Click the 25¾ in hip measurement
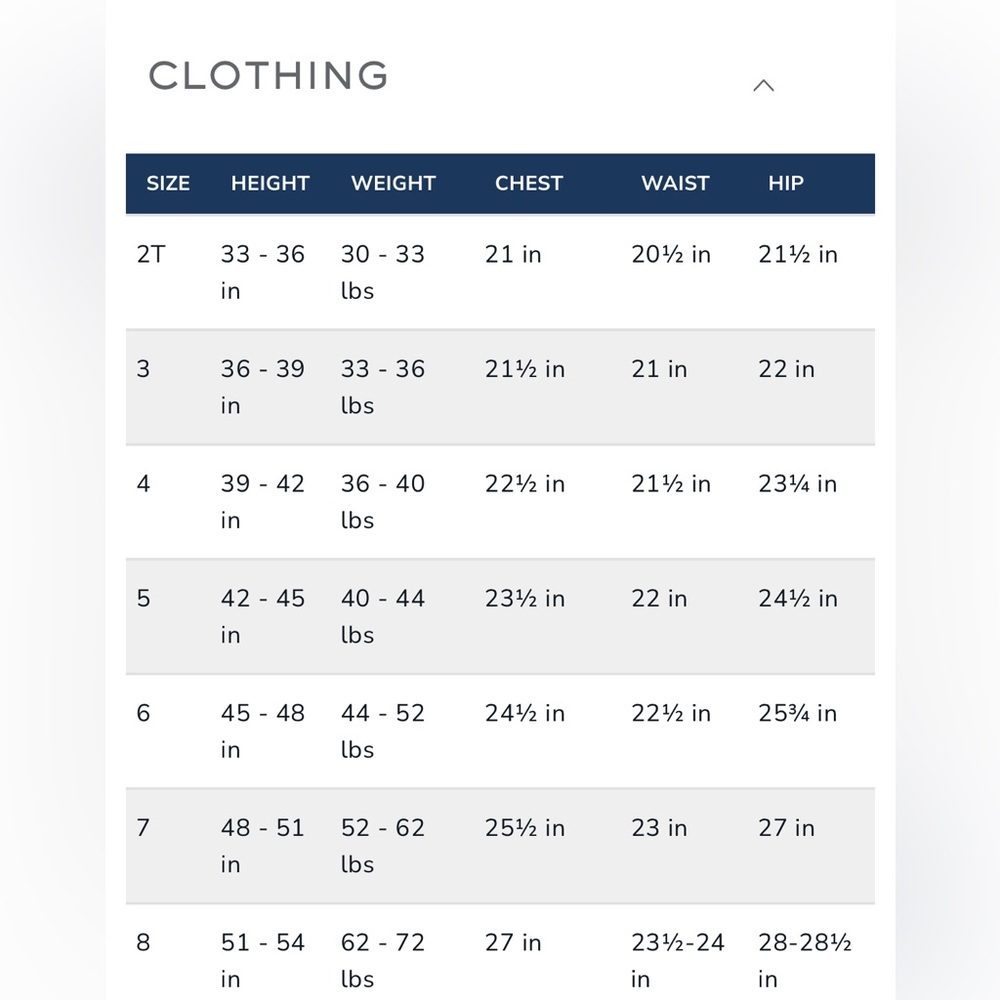The width and height of the screenshot is (1000, 1000). click(x=797, y=714)
